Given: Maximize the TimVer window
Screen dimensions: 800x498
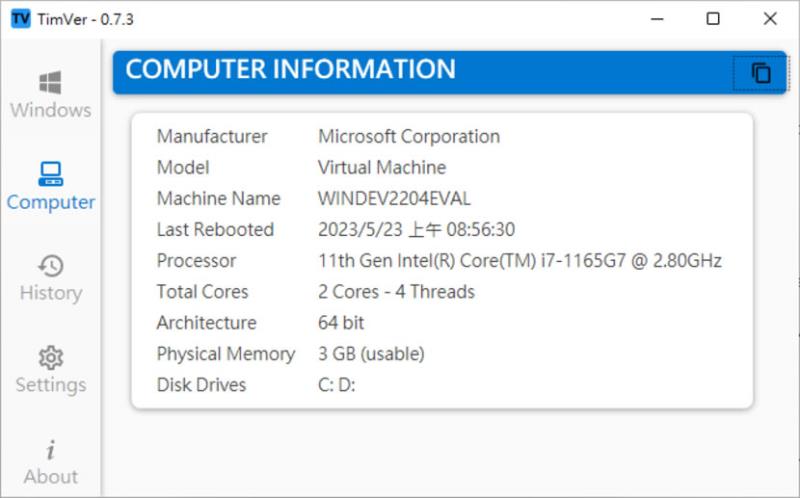Looking at the screenshot, I should (x=713, y=19).
